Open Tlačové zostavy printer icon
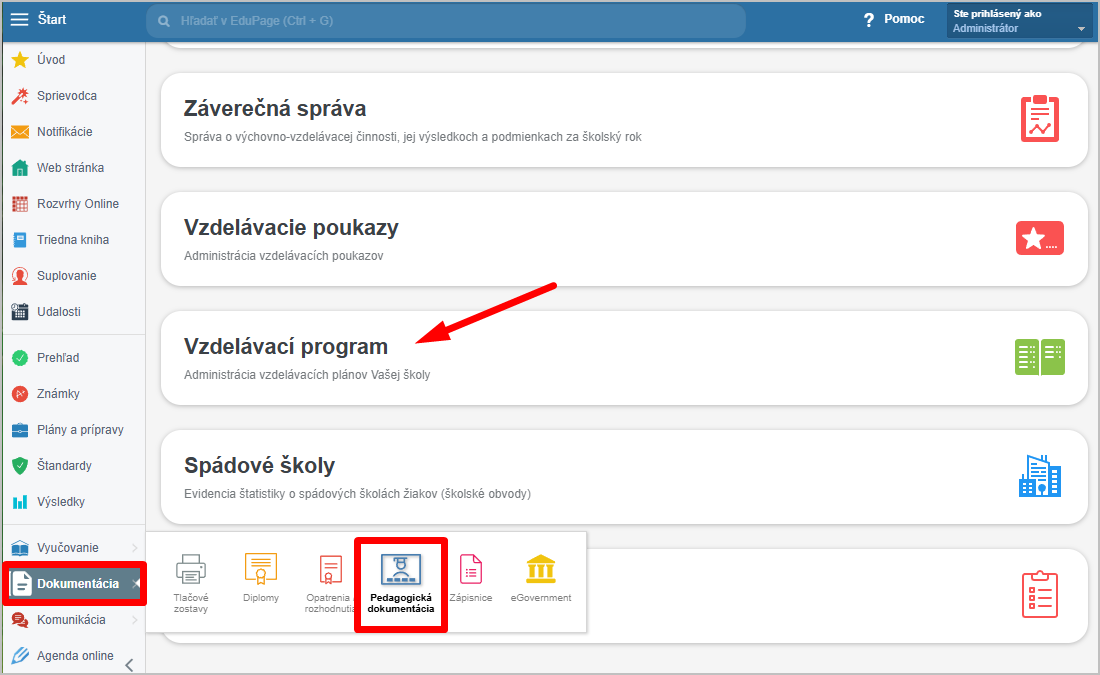Viewport: 1100px width, 675px height. click(x=191, y=569)
